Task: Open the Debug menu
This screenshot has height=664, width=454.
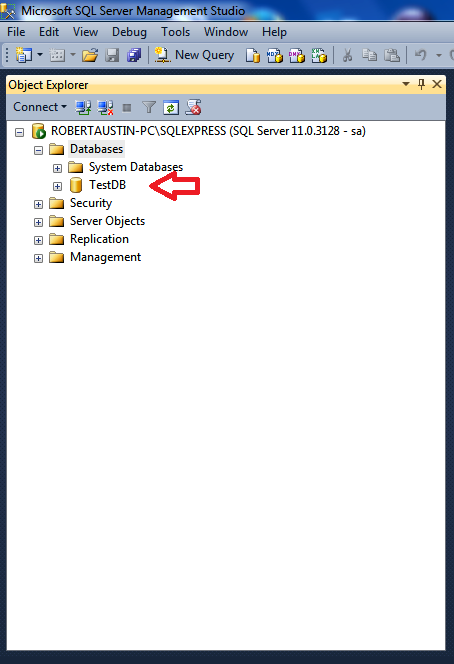Action: click(129, 32)
